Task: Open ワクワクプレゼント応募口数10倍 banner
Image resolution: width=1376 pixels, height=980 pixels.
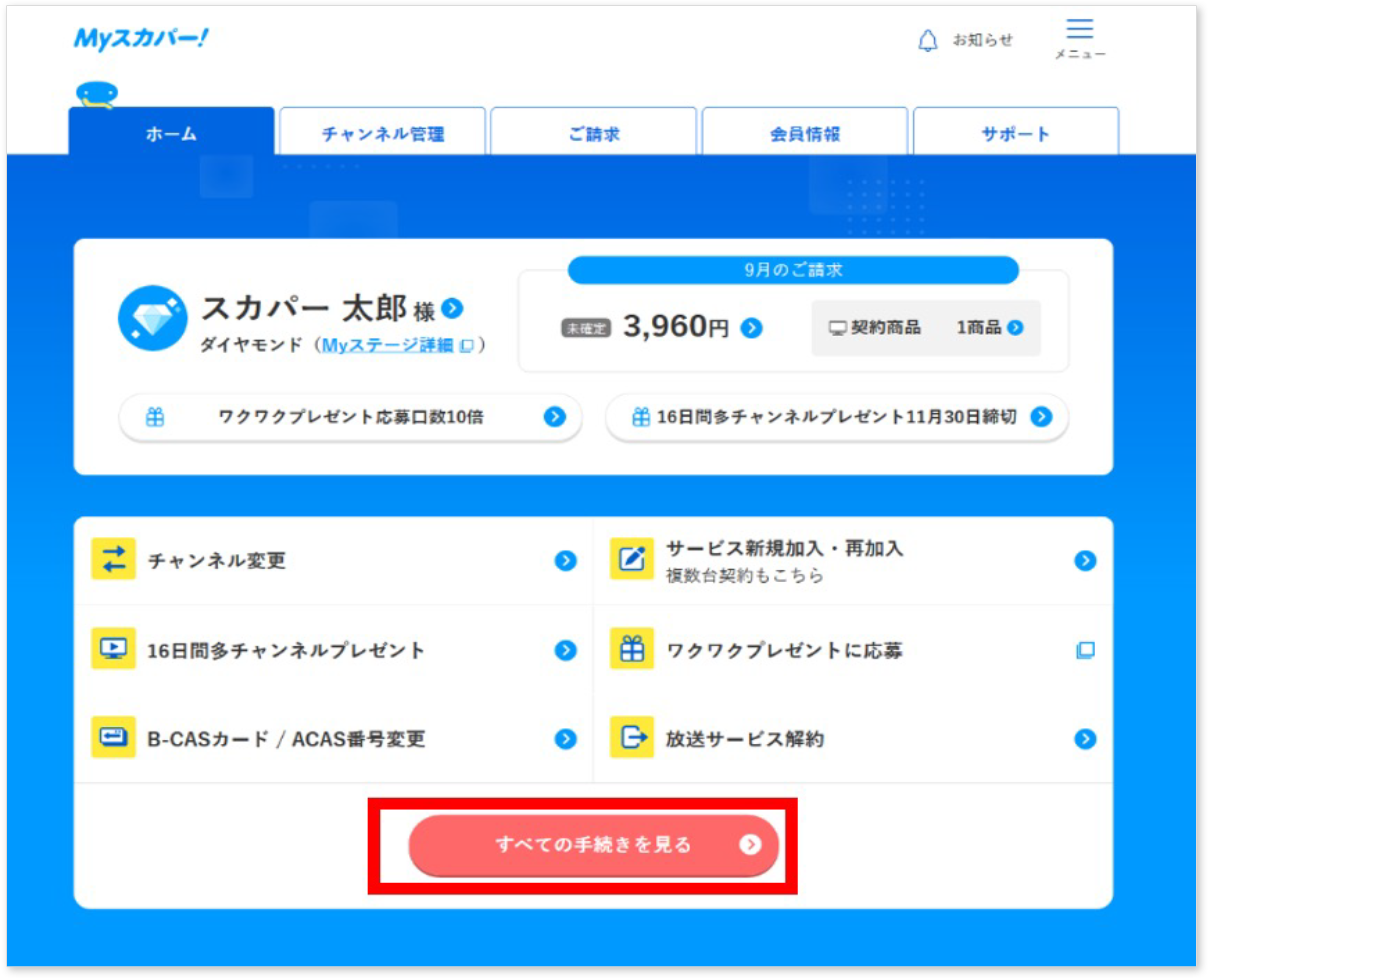Action: [350, 417]
